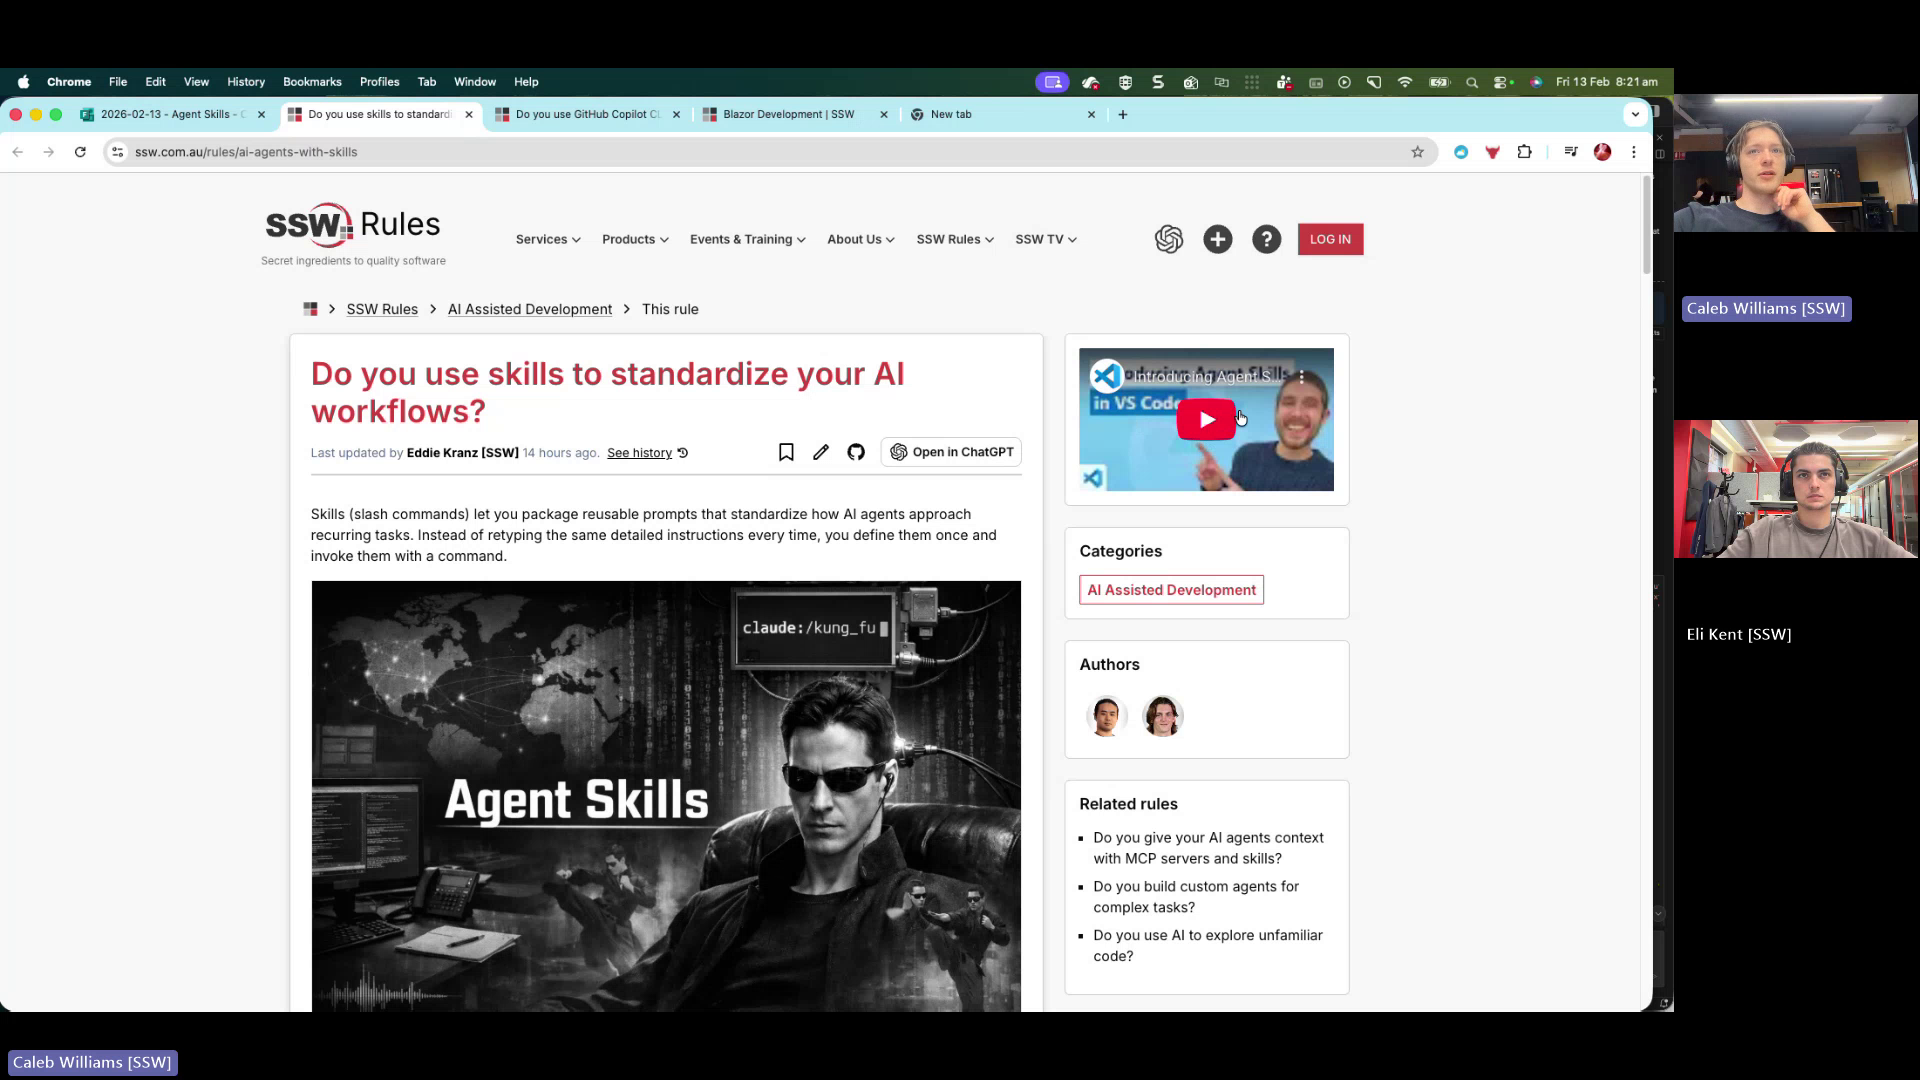Click the LOG IN button
The image size is (1920, 1080).
(x=1330, y=239)
